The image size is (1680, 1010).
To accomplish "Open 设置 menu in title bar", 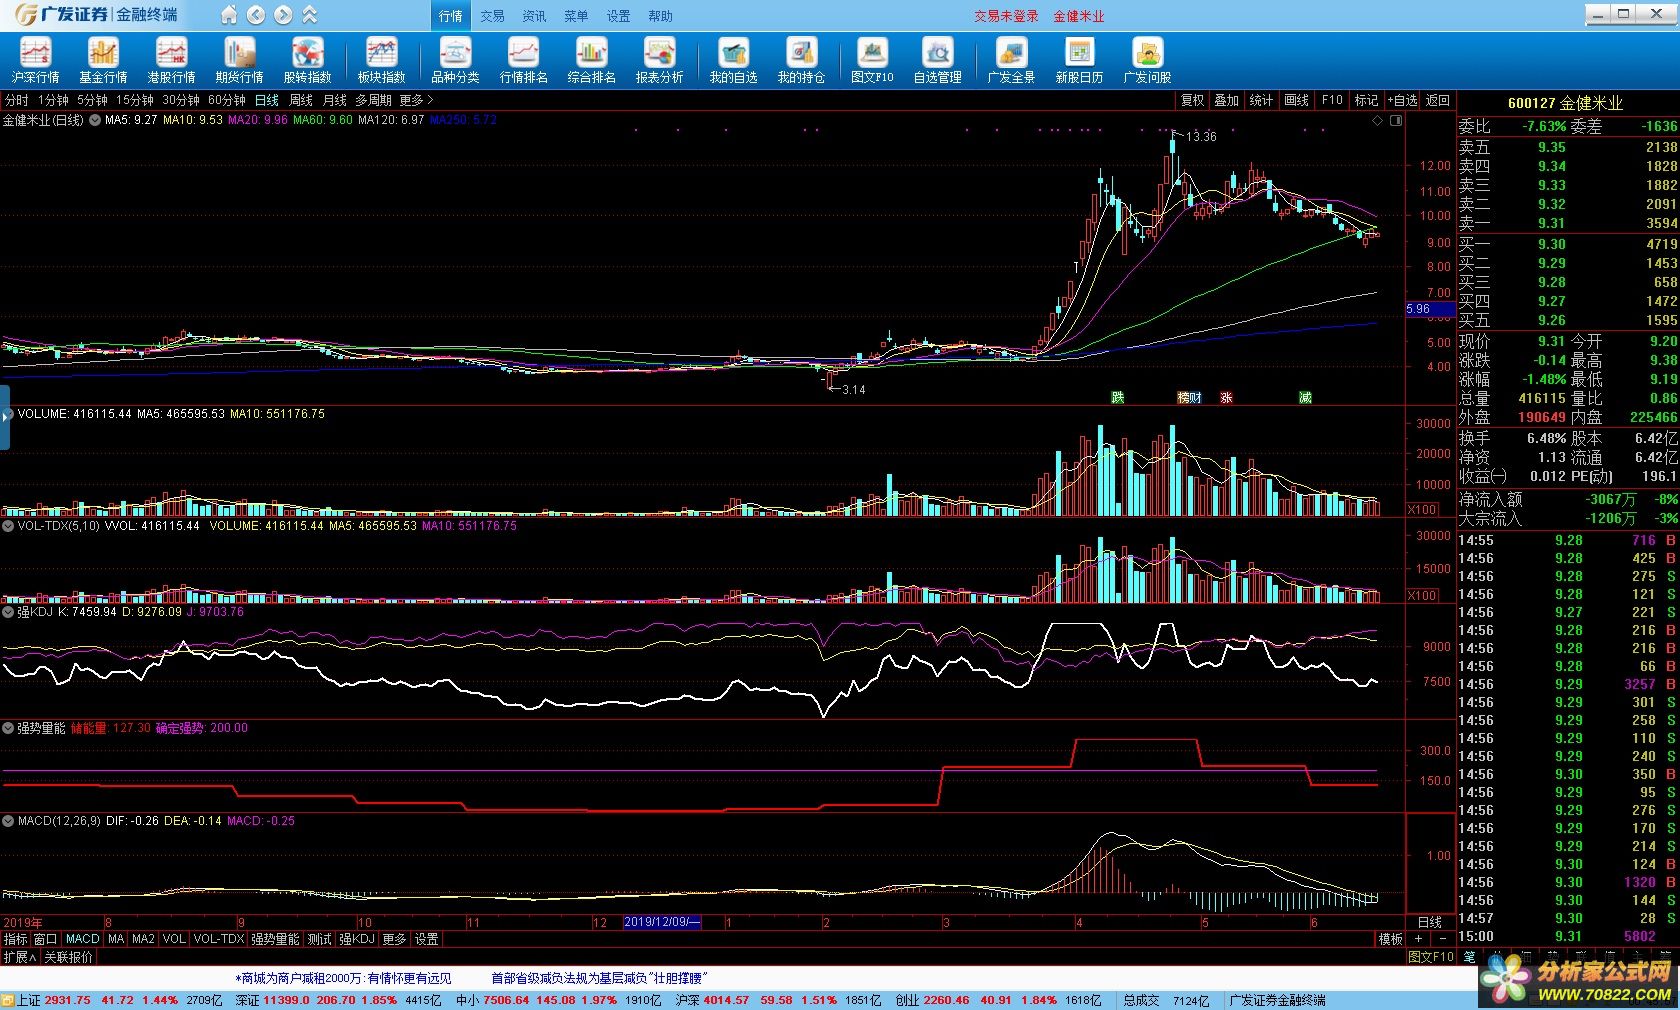I will point(618,16).
